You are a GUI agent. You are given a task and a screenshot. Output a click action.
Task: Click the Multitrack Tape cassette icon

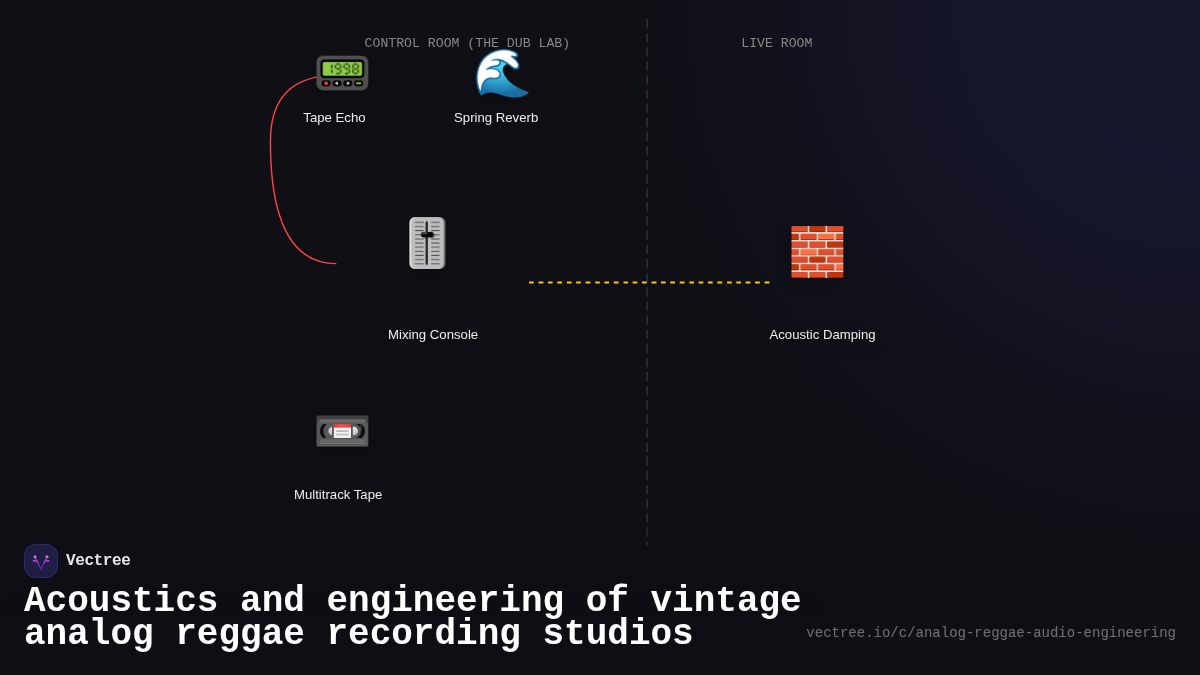[x=342, y=430]
